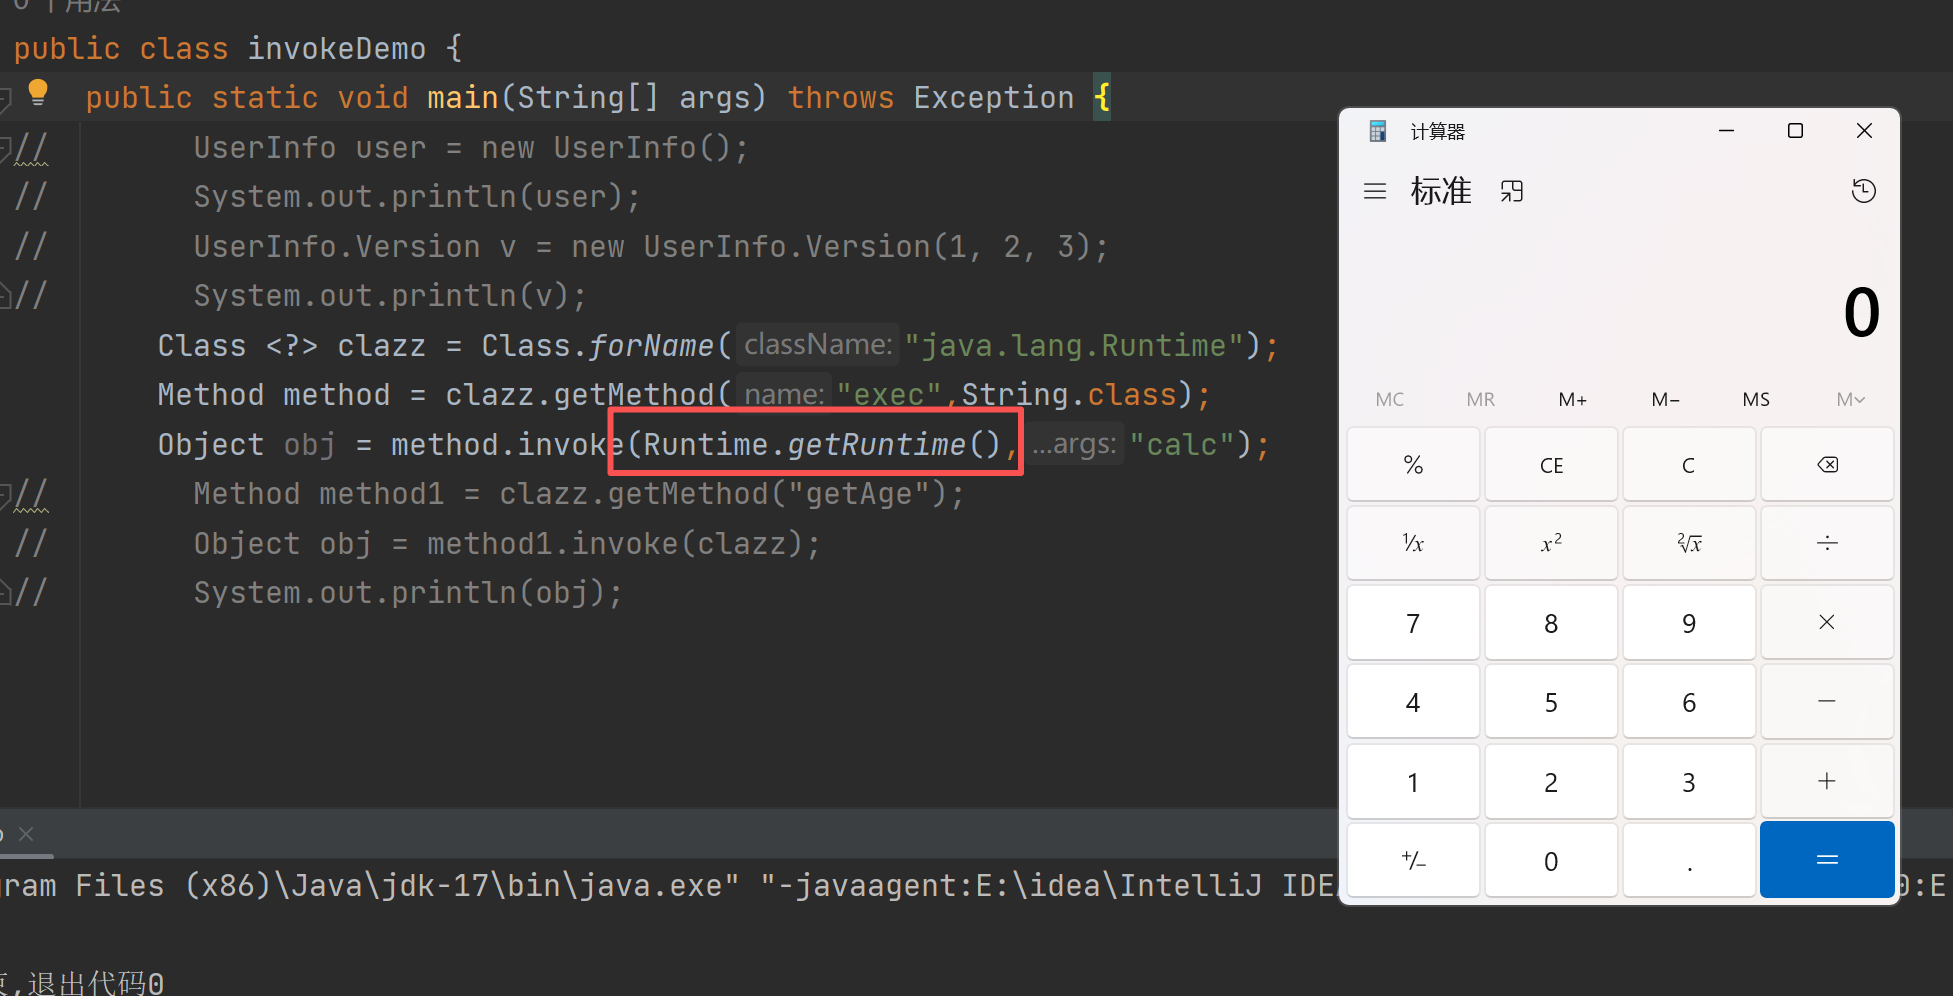Click the multiplication operator button
Image resolution: width=1953 pixels, height=996 pixels.
pyautogui.click(x=1826, y=622)
